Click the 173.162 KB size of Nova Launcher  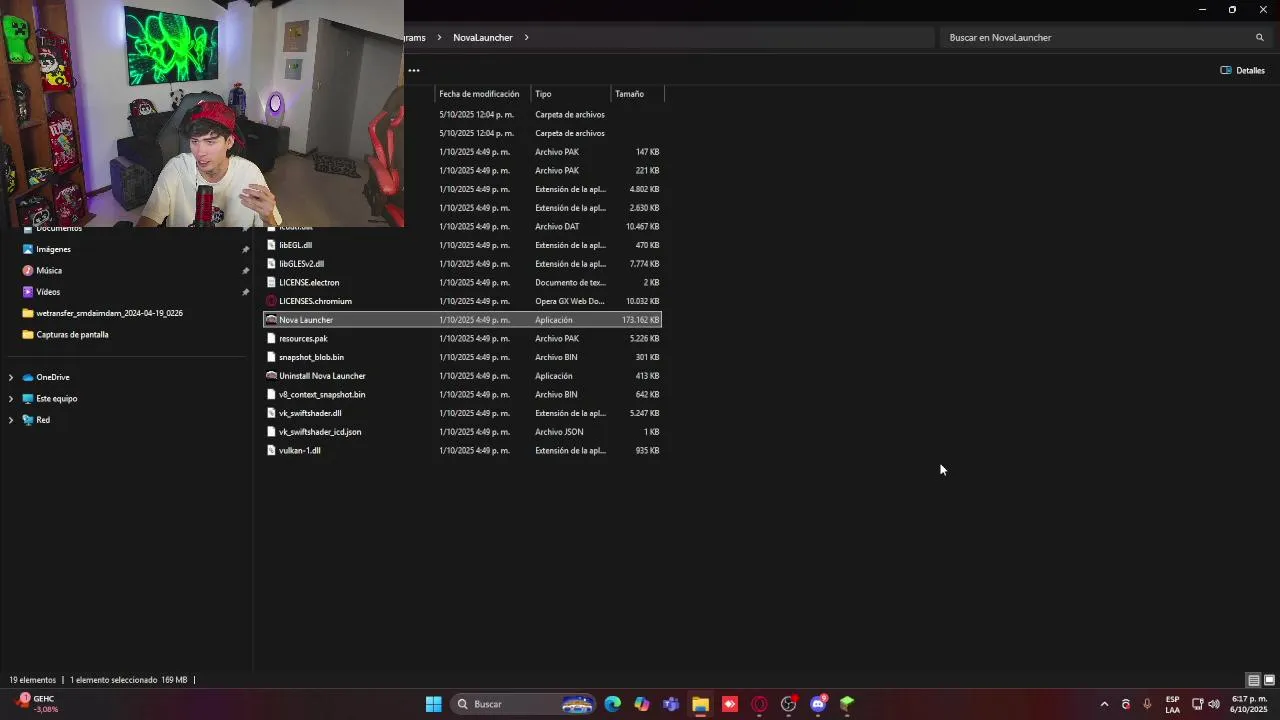(x=640, y=320)
